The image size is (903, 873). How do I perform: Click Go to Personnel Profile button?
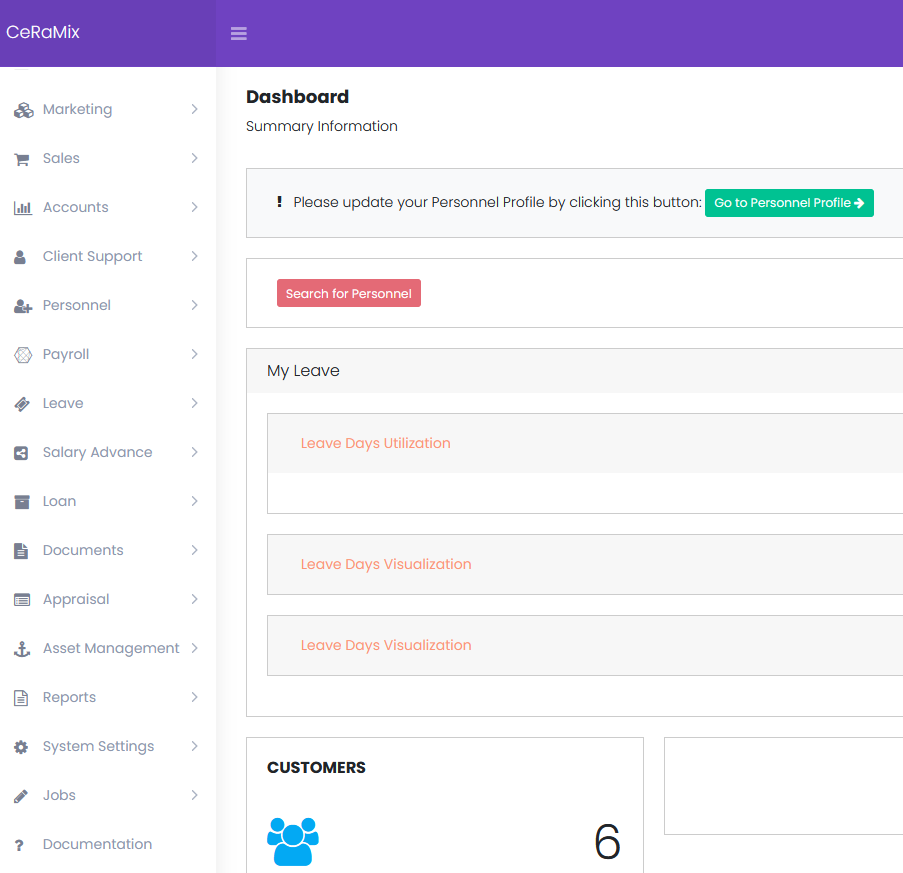point(789,203)
